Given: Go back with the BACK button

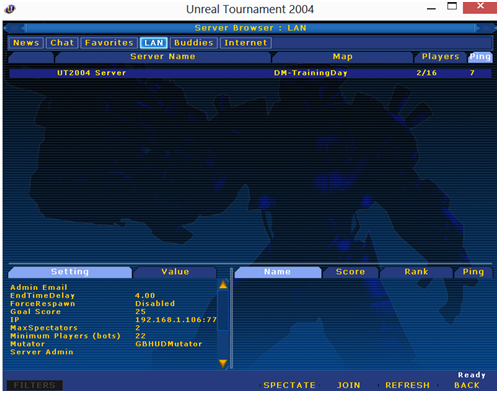Looking at the screenshot, I should pyautogui.click(x=467, y=385).
